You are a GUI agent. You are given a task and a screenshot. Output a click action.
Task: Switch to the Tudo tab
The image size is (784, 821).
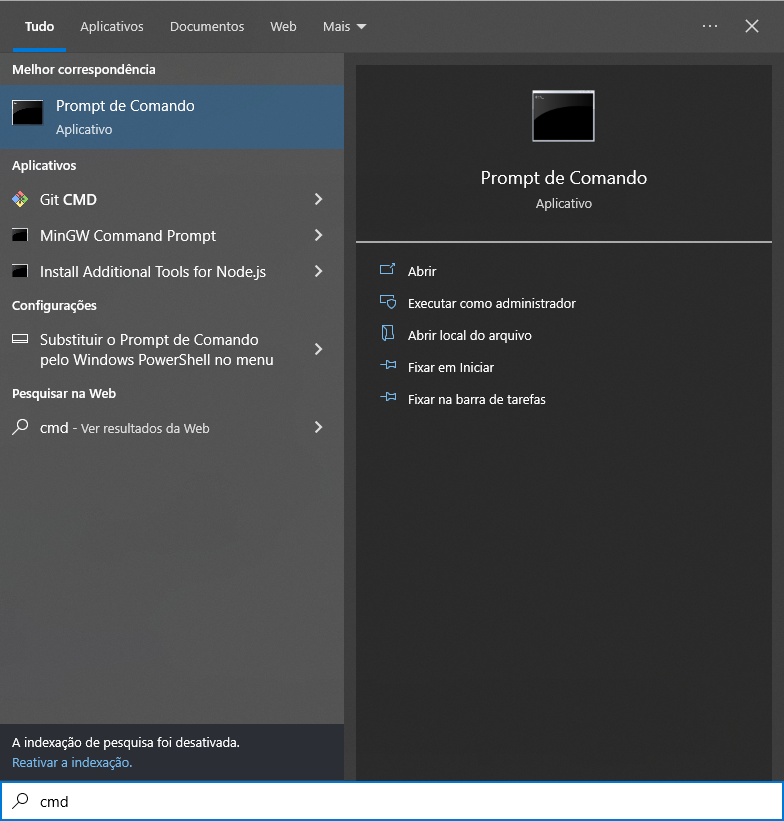[x=39, y=27]
